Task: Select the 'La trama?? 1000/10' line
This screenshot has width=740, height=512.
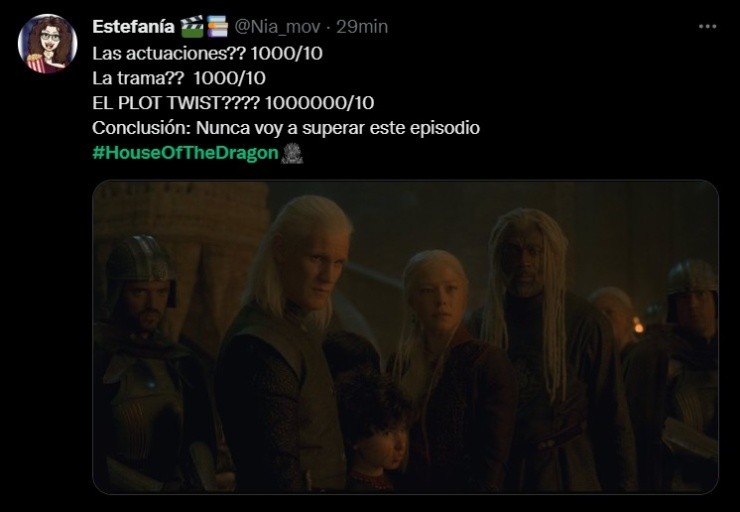Action: click(179, 78)
